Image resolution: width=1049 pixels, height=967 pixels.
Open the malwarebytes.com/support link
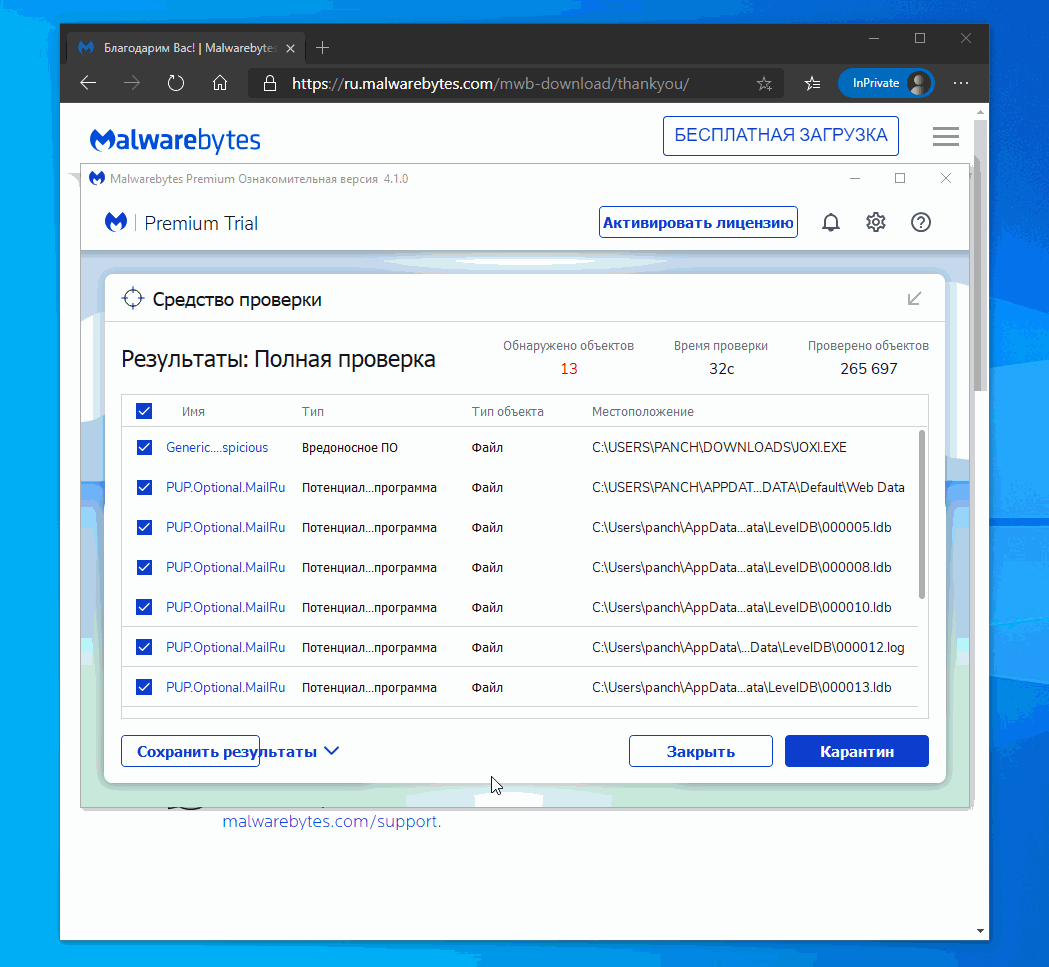(x=330, y=821)
